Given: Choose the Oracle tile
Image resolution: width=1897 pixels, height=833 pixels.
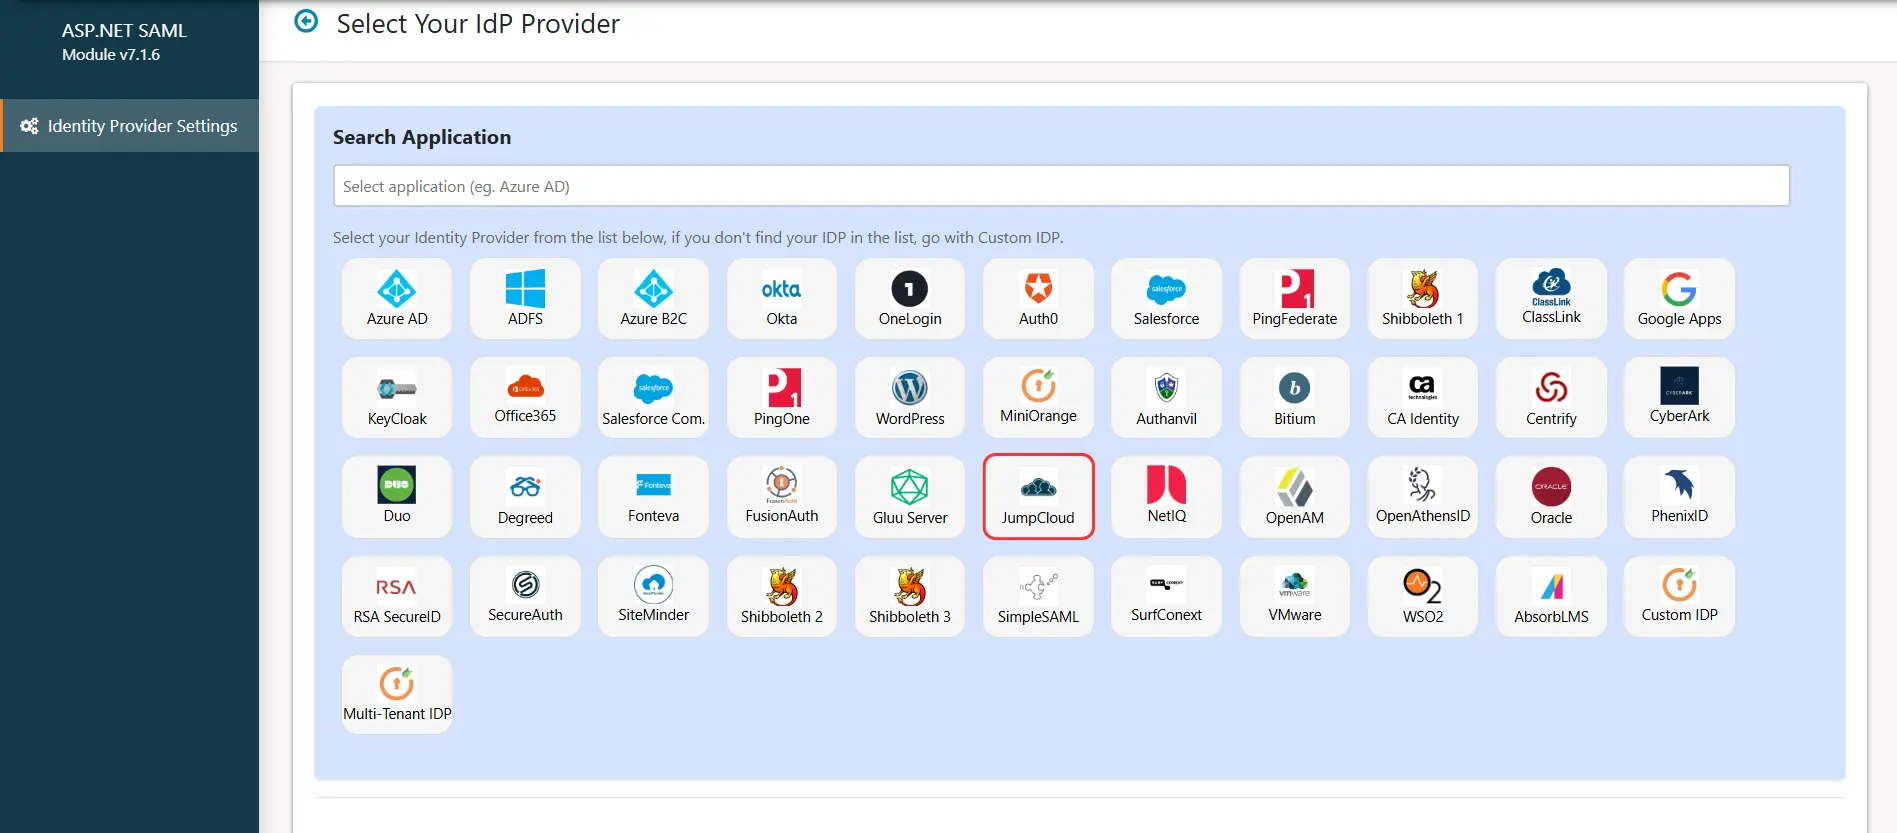Looking at the screenshot, I should pos(1551,497).
